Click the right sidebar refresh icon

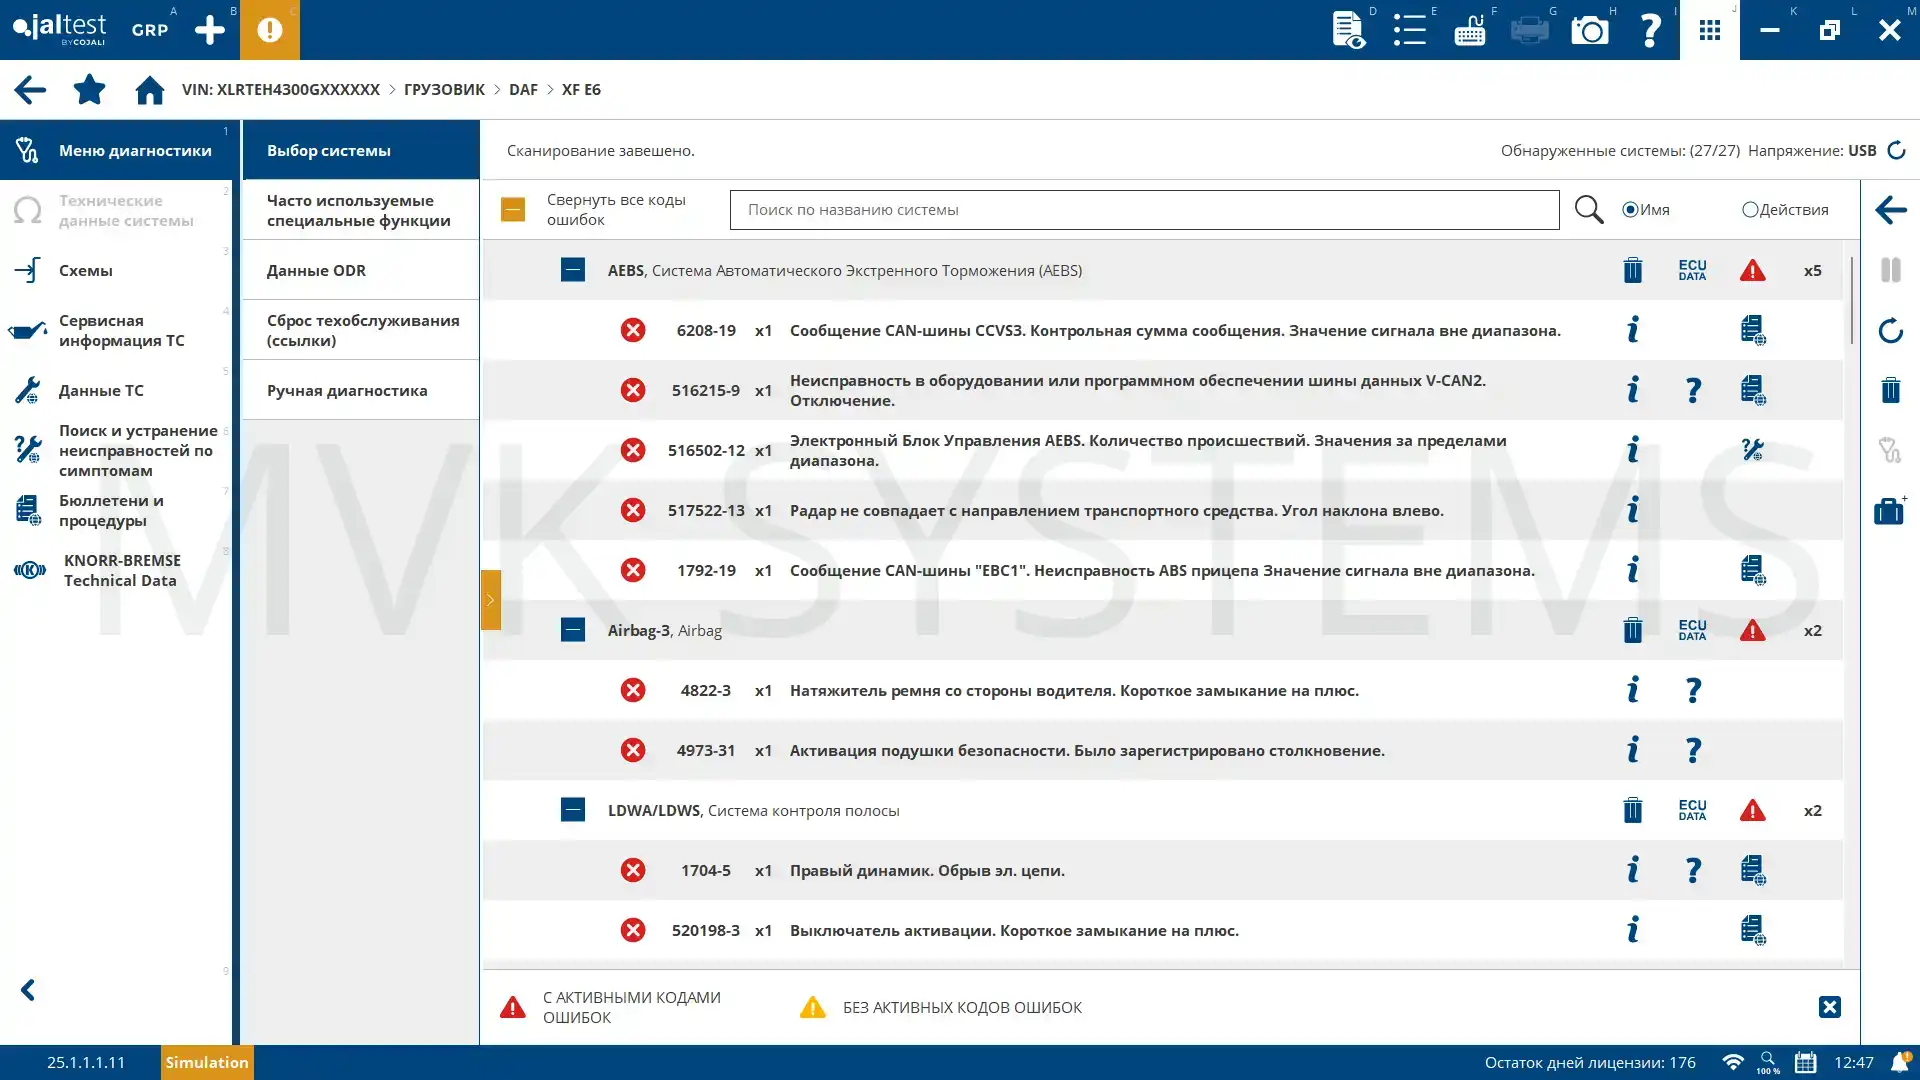tap(1890, 330)
